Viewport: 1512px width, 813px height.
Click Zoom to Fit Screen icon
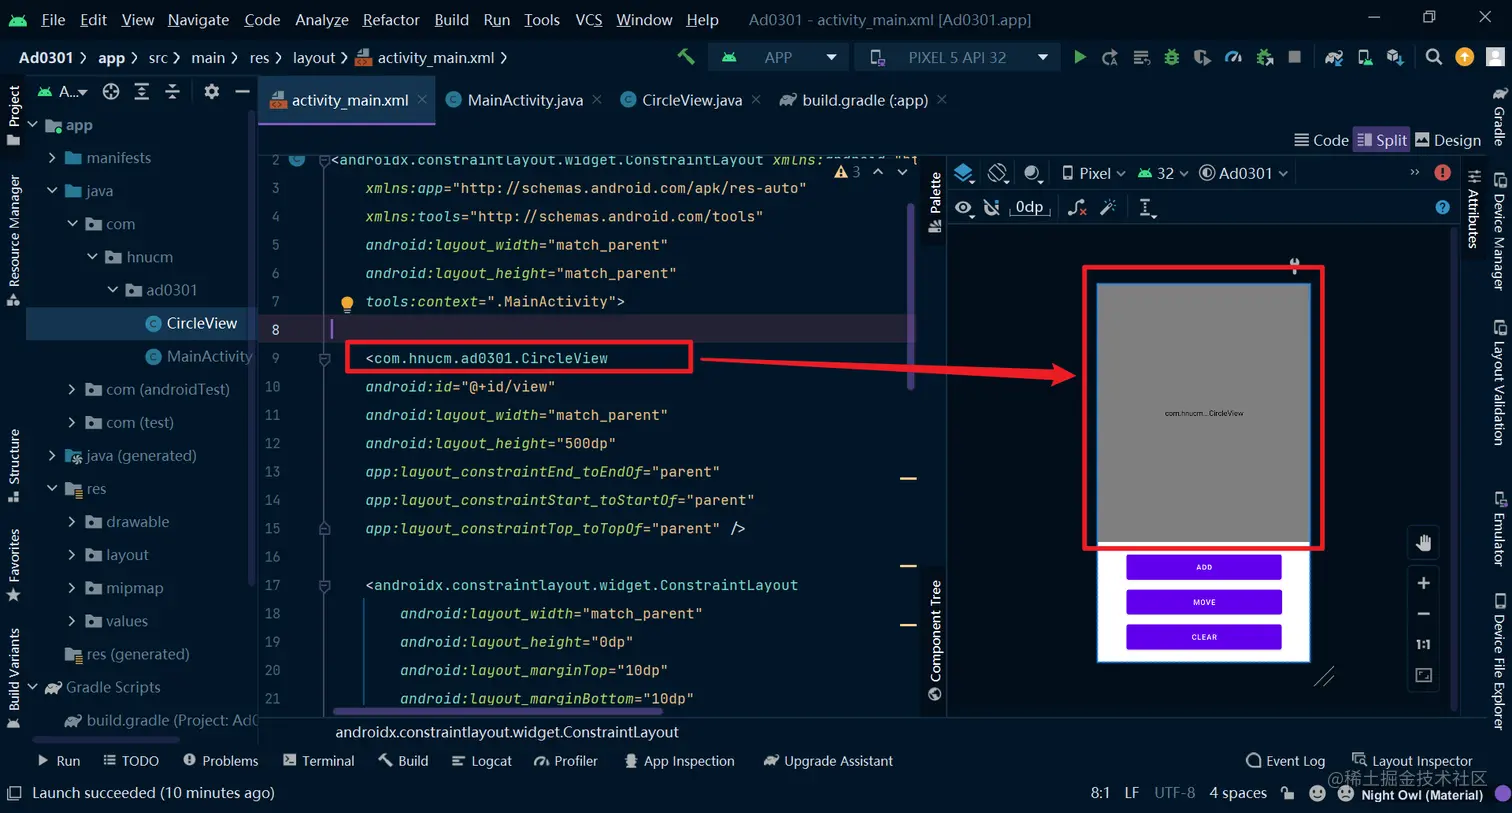(x=1423, y=676)
